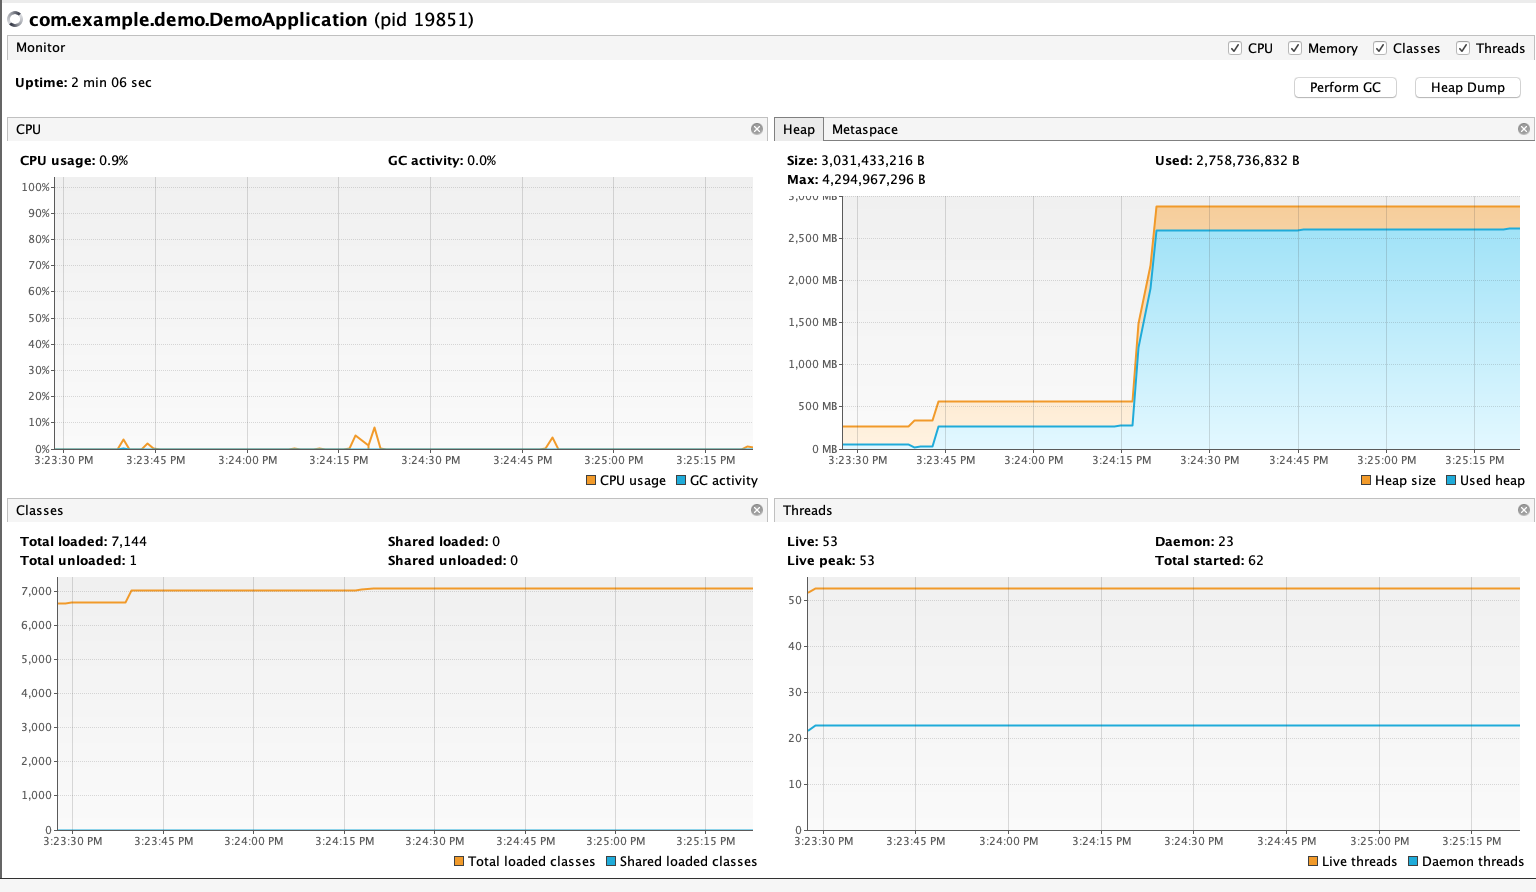Click the Live threads legend swatch
This screenshot has height=892, width=1536.
point(1313,862)
